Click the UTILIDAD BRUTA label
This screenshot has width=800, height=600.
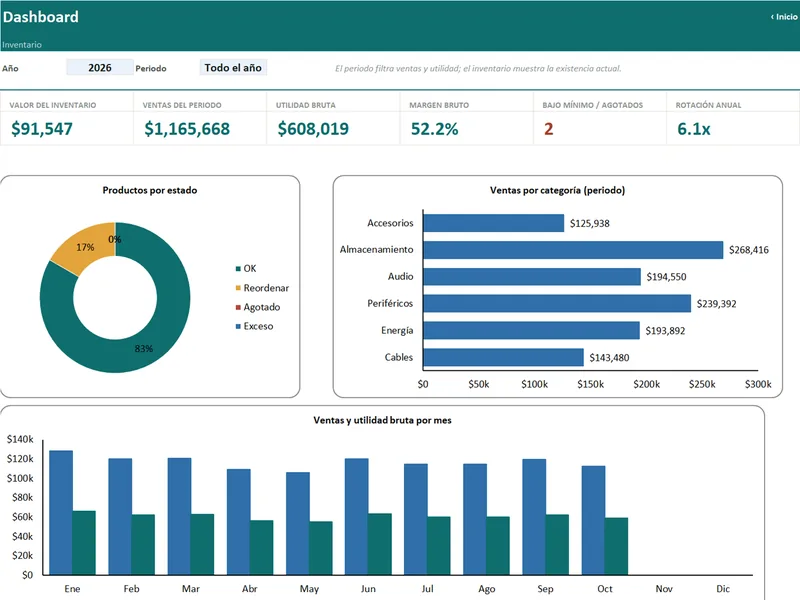tap(306, 105)
